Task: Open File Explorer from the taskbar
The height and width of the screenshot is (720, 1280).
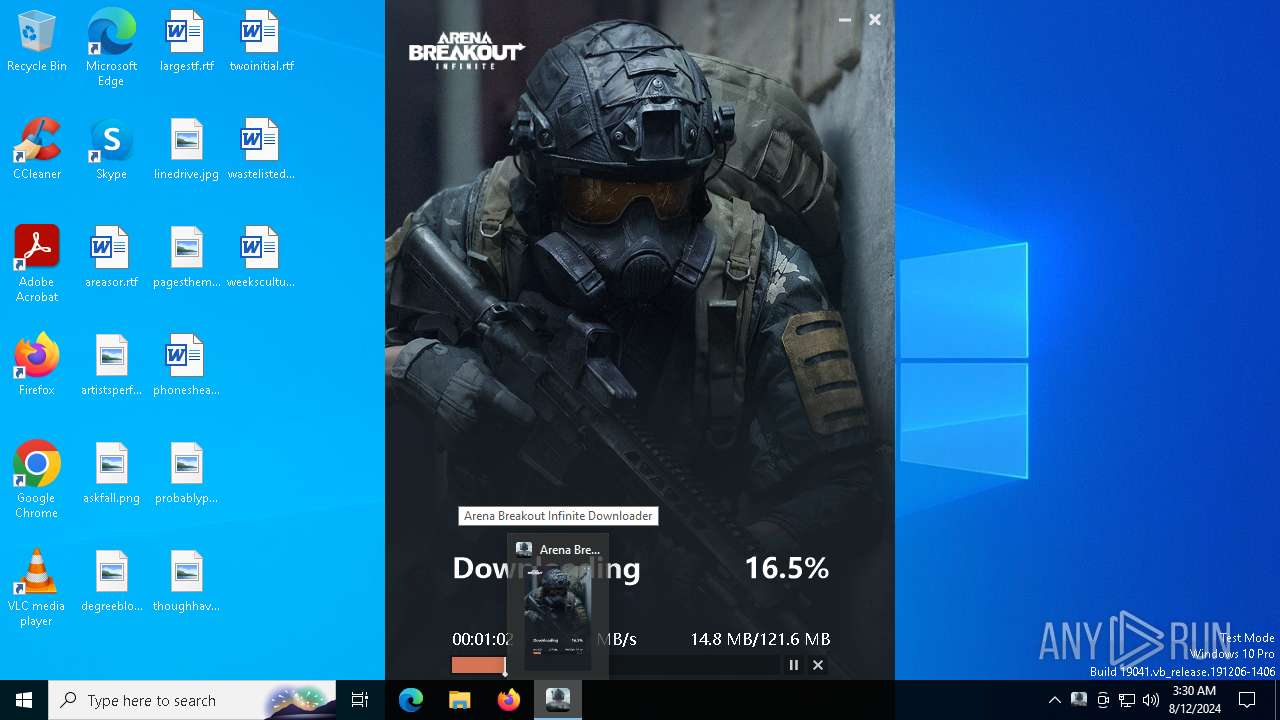Action: click(x=459, y=700)
